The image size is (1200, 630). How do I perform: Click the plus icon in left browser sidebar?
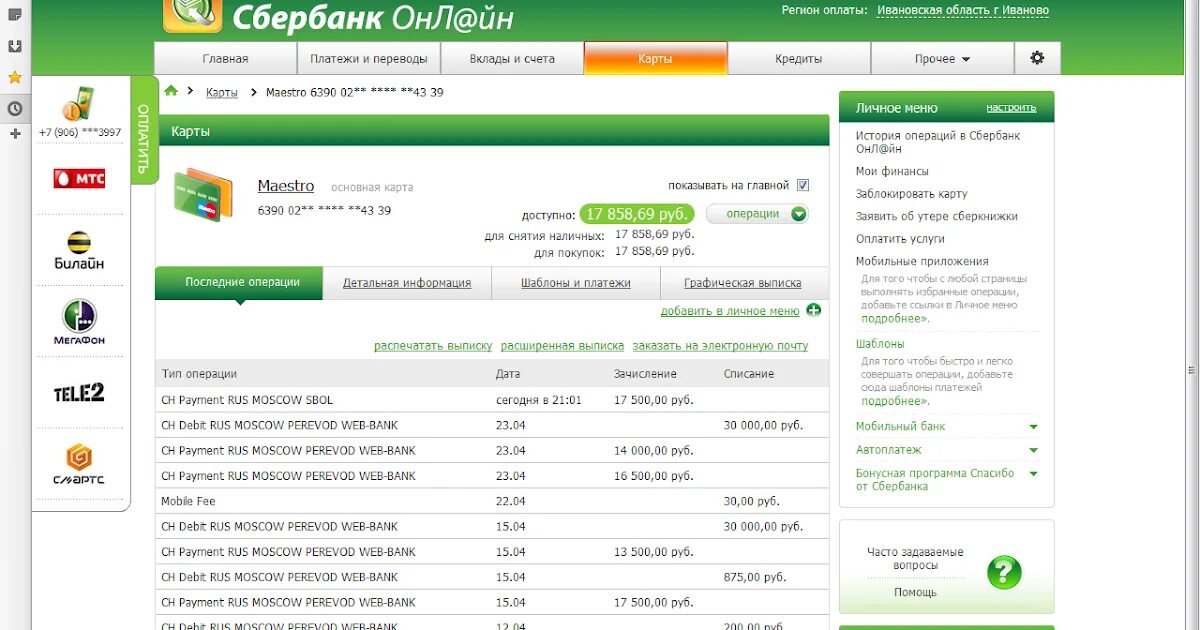[15, 133]
